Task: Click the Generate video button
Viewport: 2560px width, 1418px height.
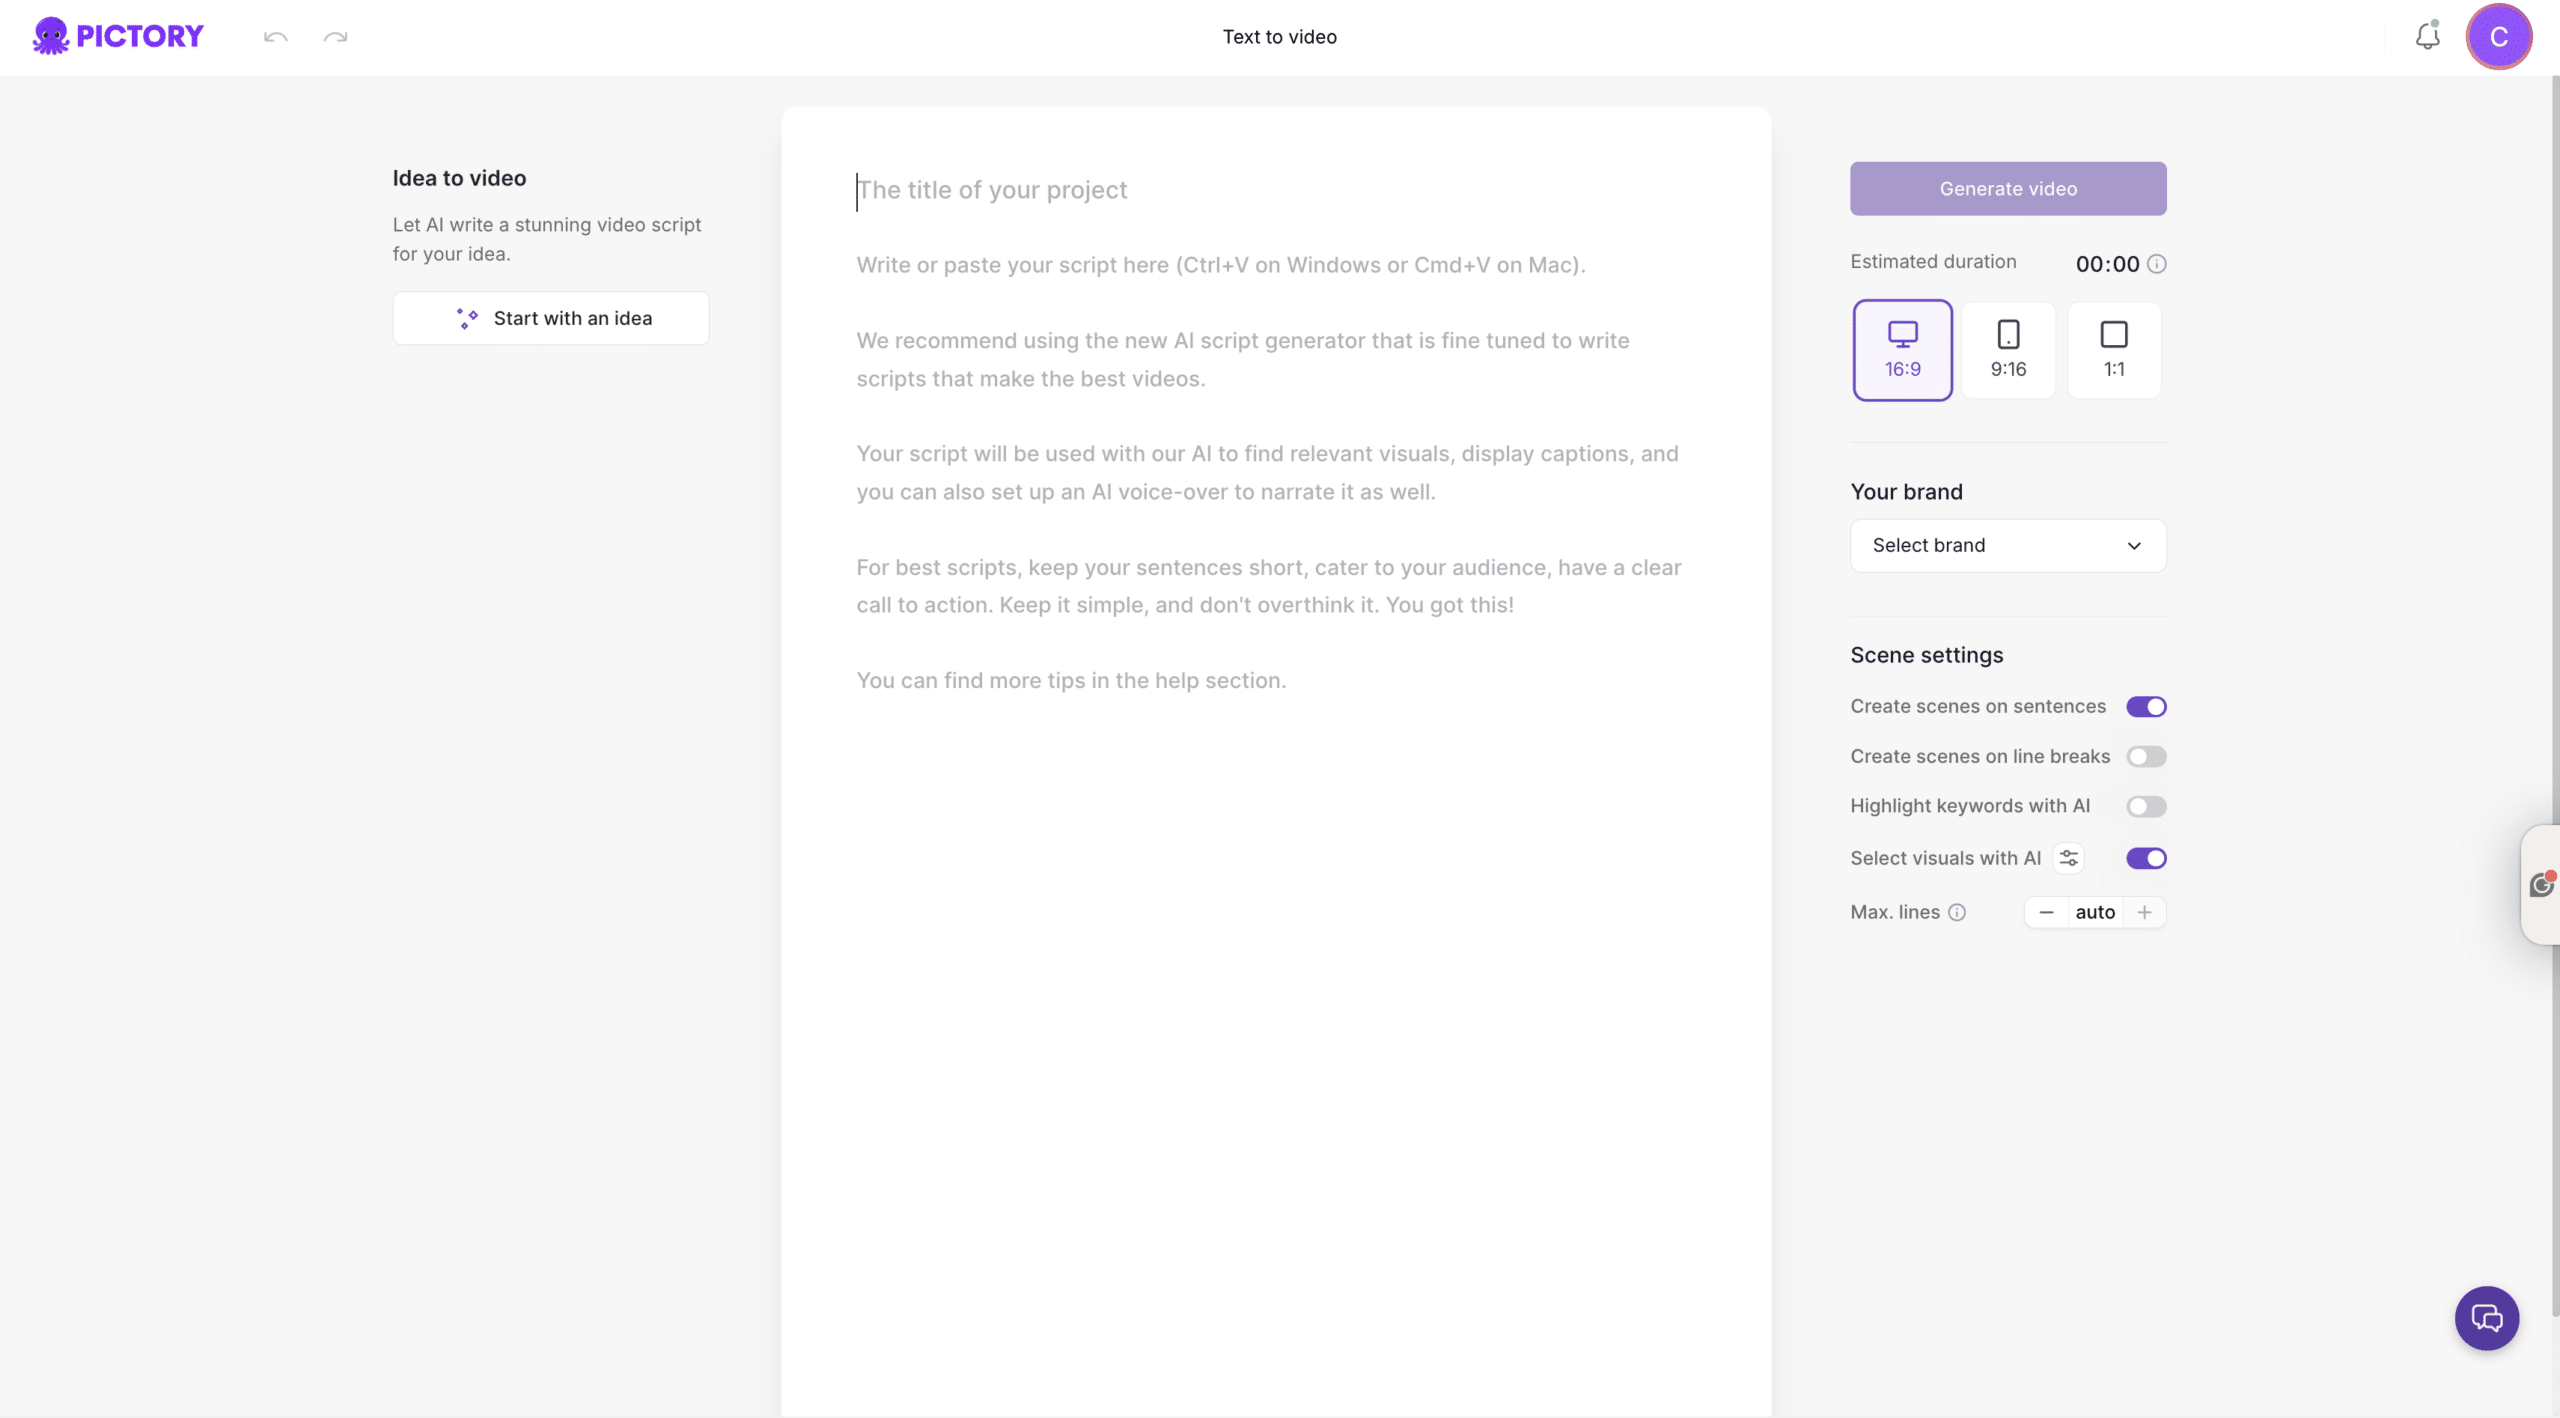Action: coord(2008,189)
